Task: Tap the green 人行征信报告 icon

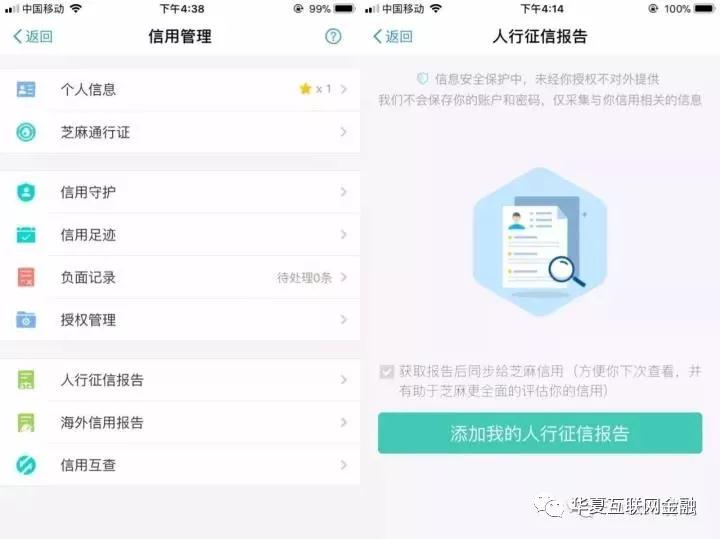Action: pyautogui.click(x=26, y=380)
